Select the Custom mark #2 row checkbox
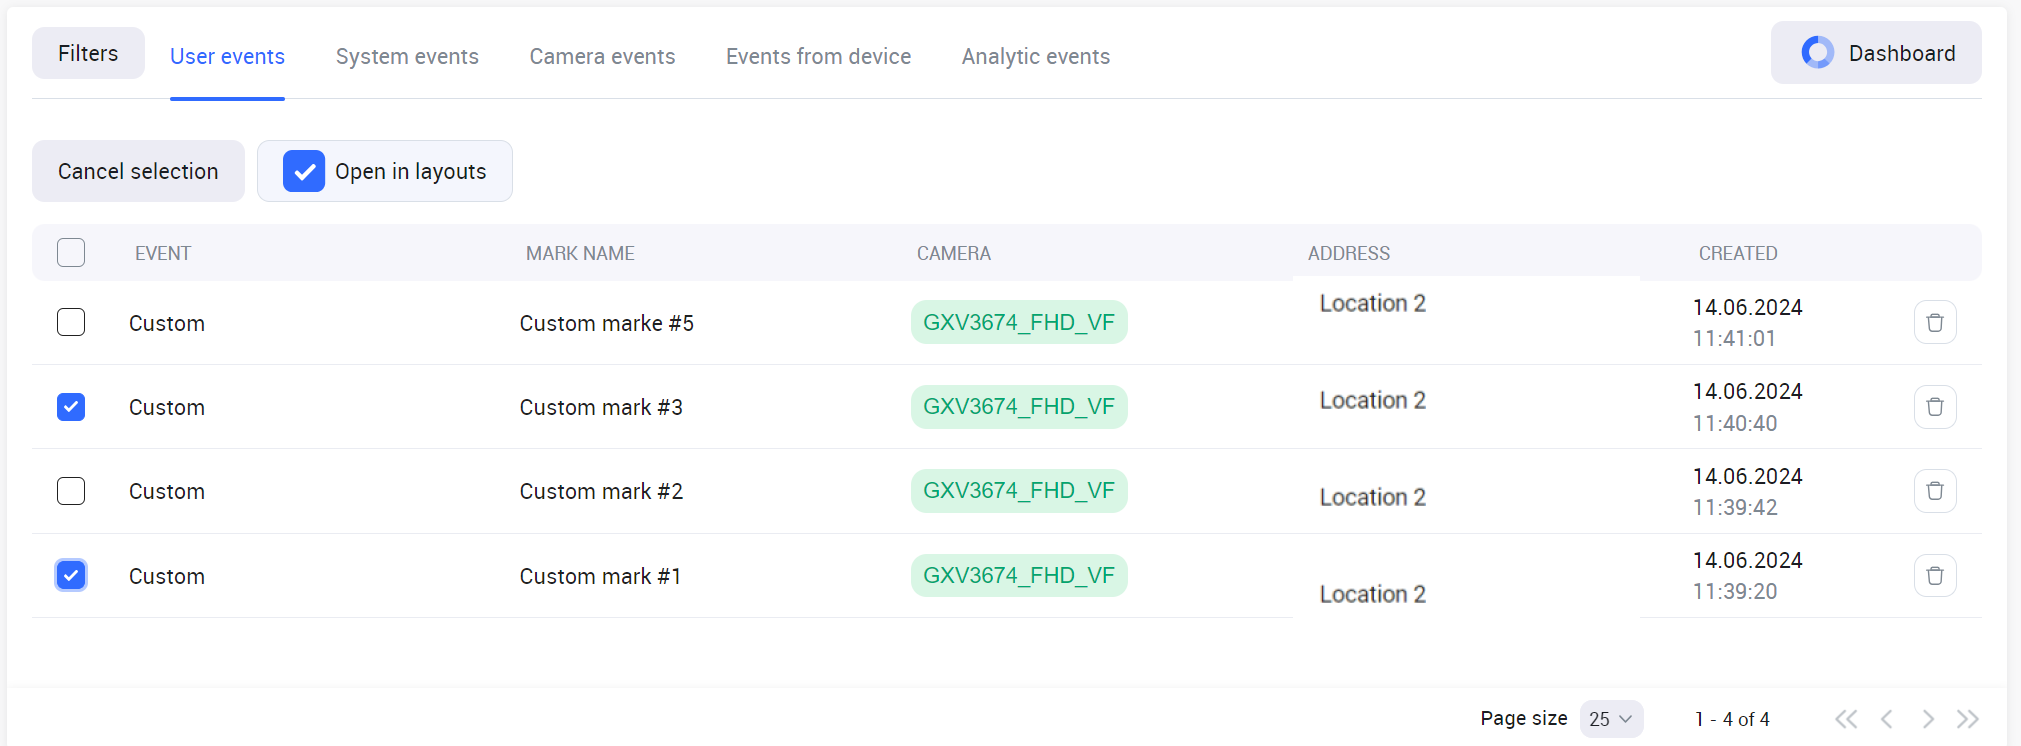This screenshot has height=746, width=2021. pos(71,491)
